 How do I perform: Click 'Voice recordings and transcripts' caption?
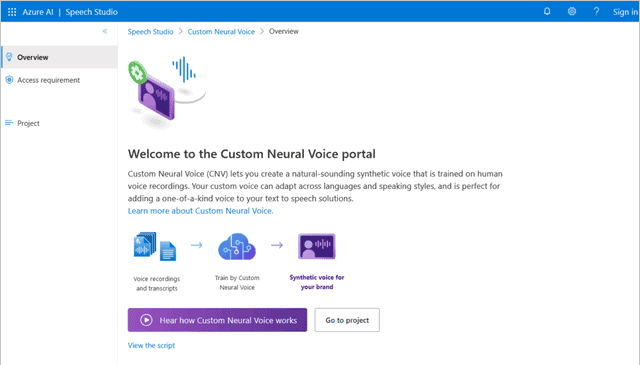(x=156, y=283)
